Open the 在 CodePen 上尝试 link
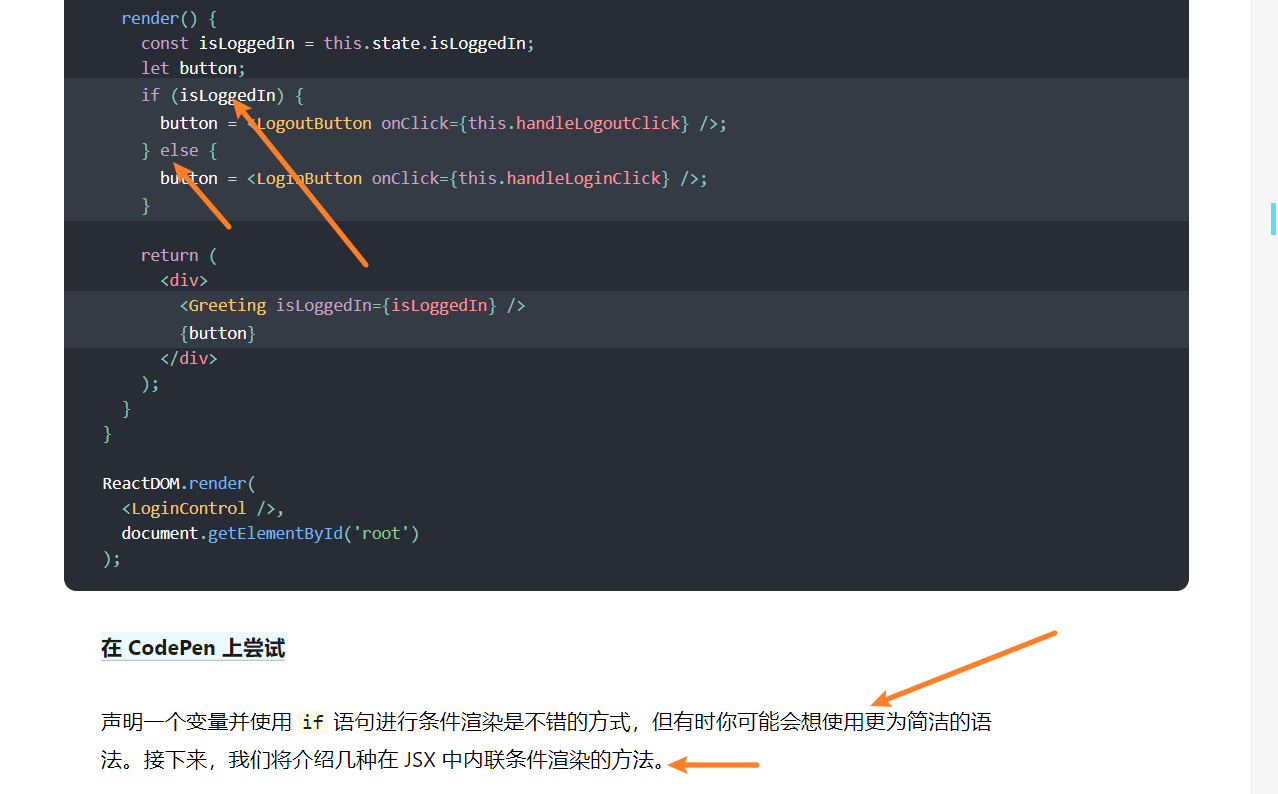 point(192,647)
